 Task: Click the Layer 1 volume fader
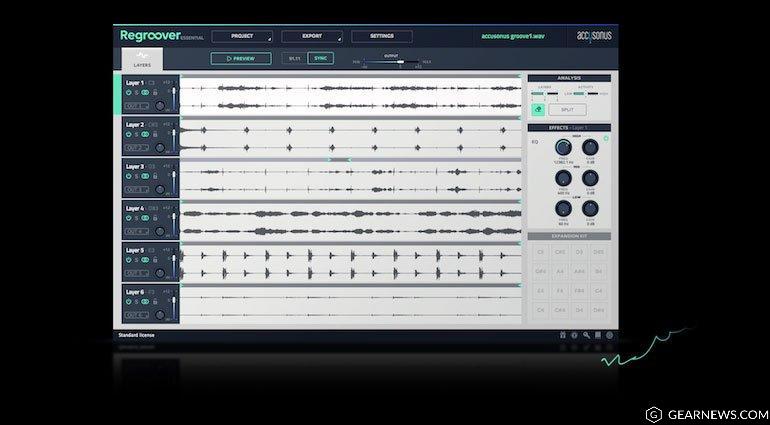click(x=173, y=100)
